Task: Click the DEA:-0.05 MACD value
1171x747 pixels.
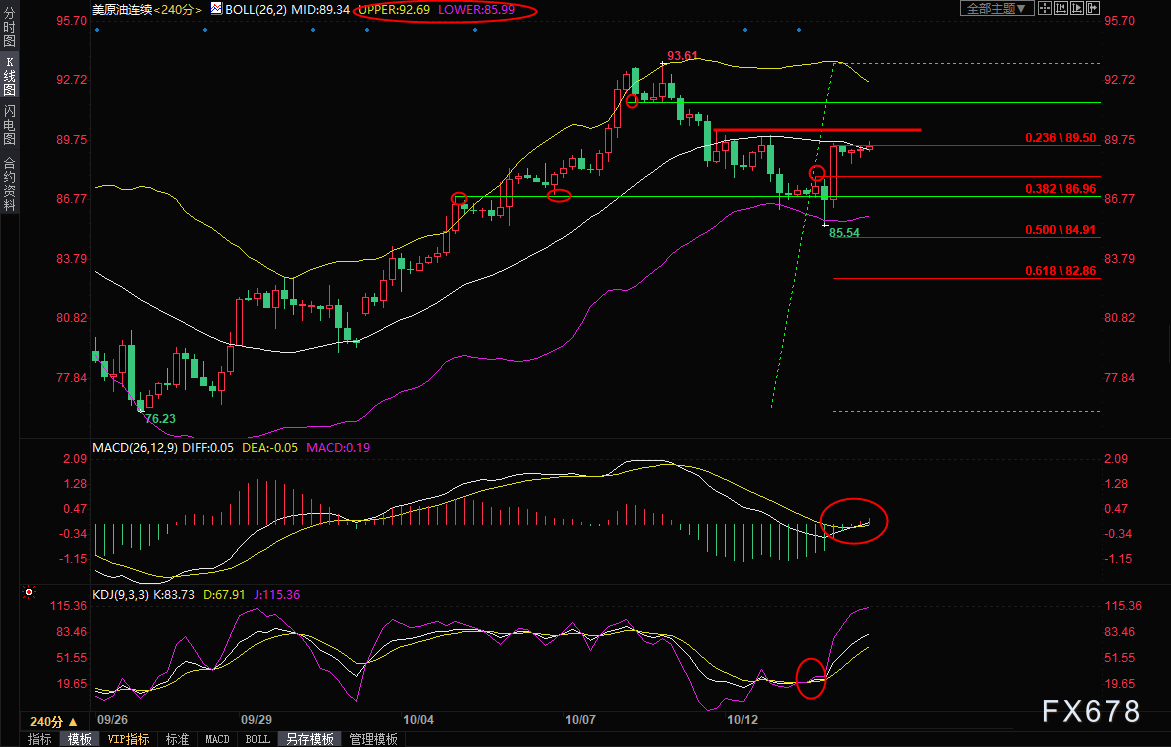Action: (270, 447)
